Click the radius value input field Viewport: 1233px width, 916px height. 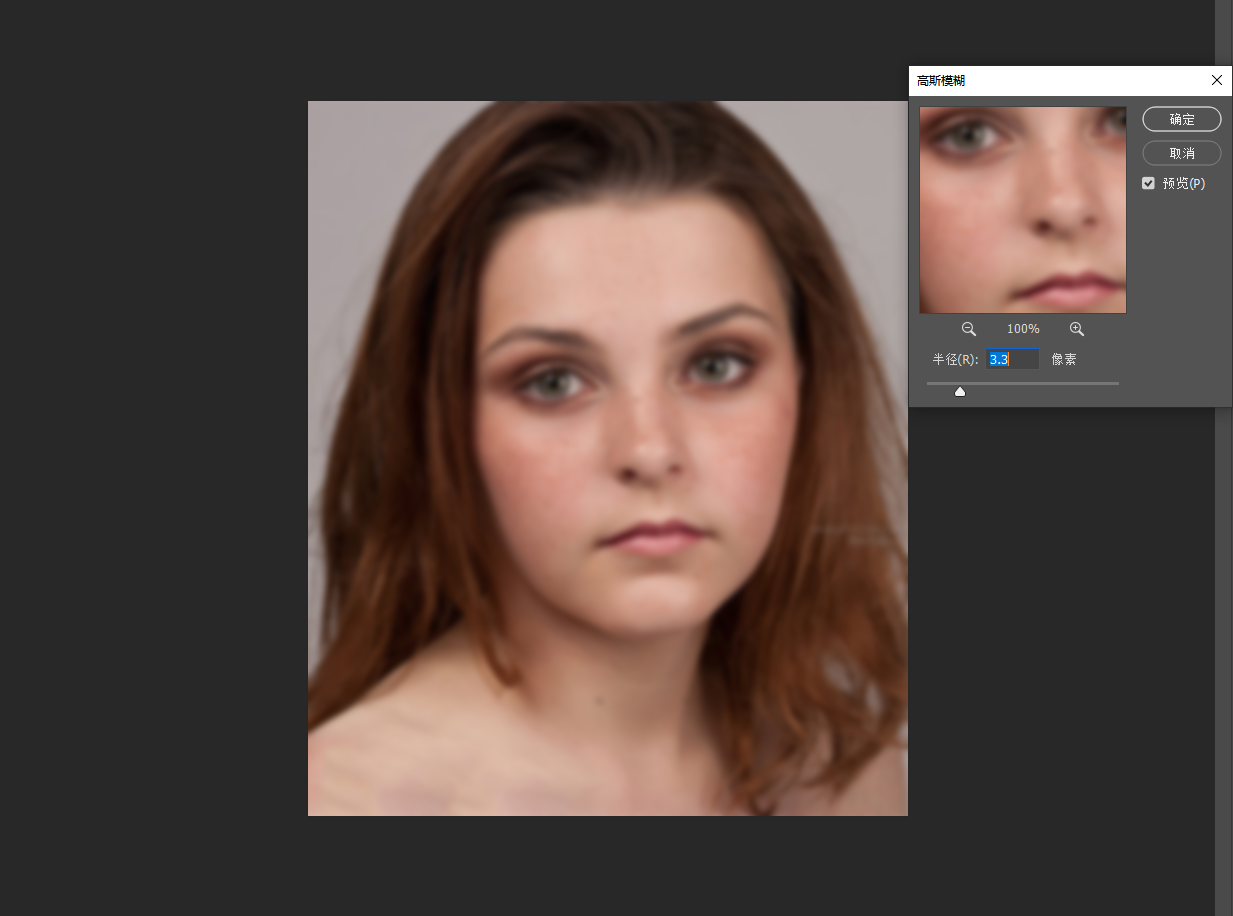[x=1013, y=359]
